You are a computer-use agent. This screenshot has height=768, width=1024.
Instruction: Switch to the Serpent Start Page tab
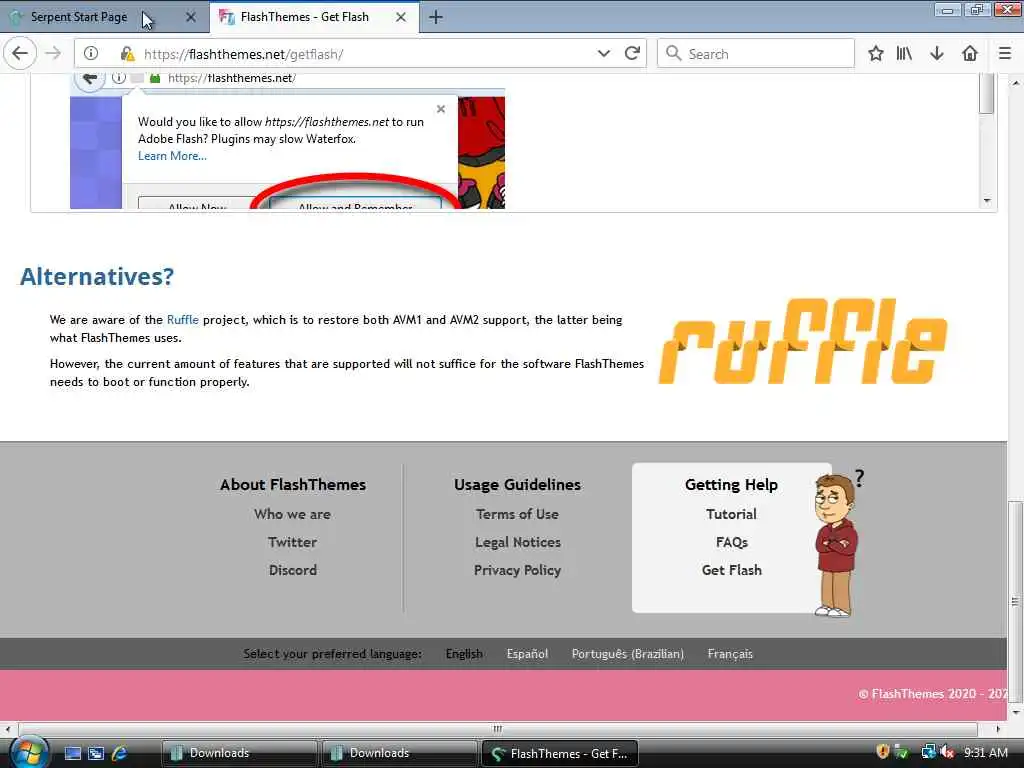pyautogui.click(x=78, y=17)
